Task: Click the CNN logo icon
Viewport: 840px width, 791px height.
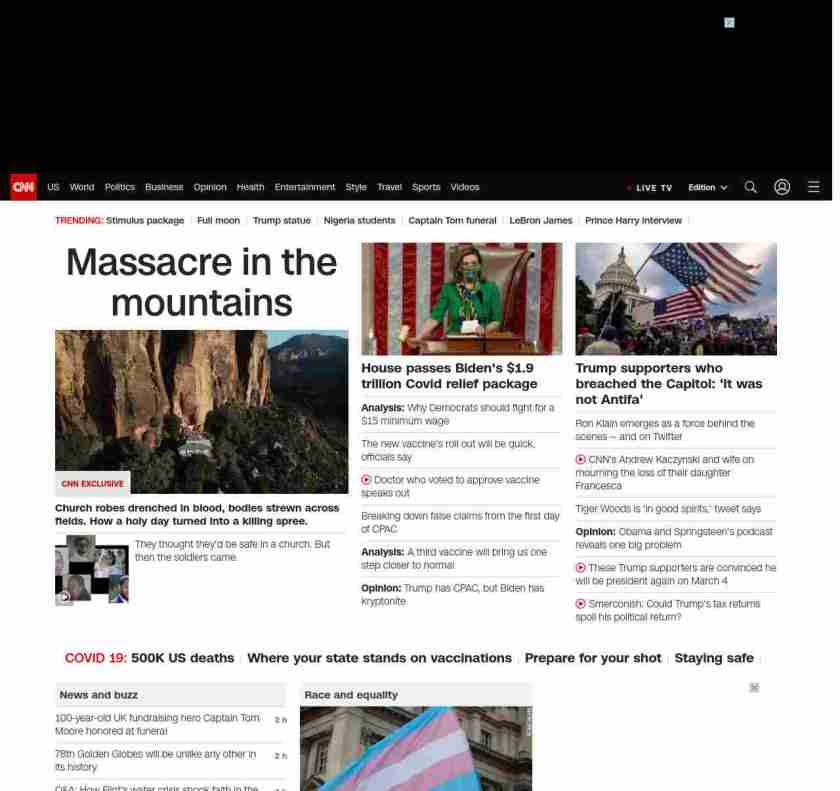Action: click(x=23, y=187)
